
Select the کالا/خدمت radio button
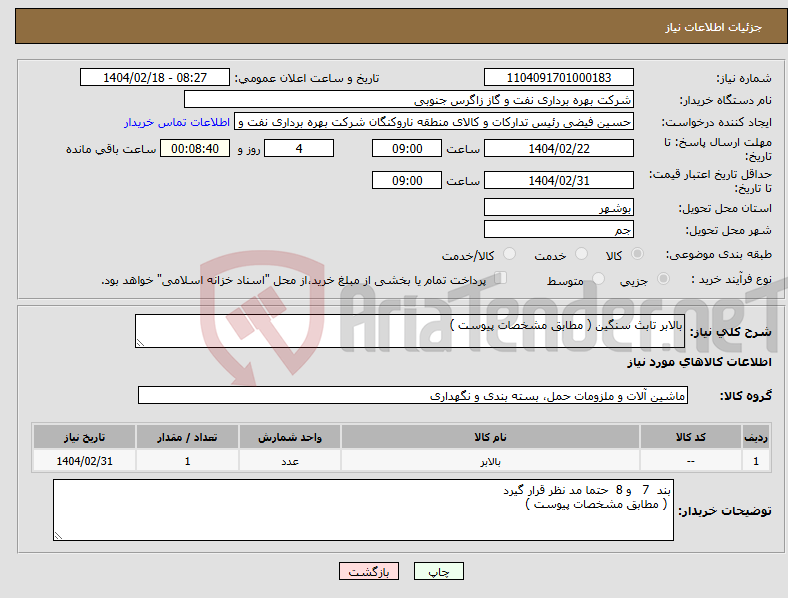(x=510, y=254)
